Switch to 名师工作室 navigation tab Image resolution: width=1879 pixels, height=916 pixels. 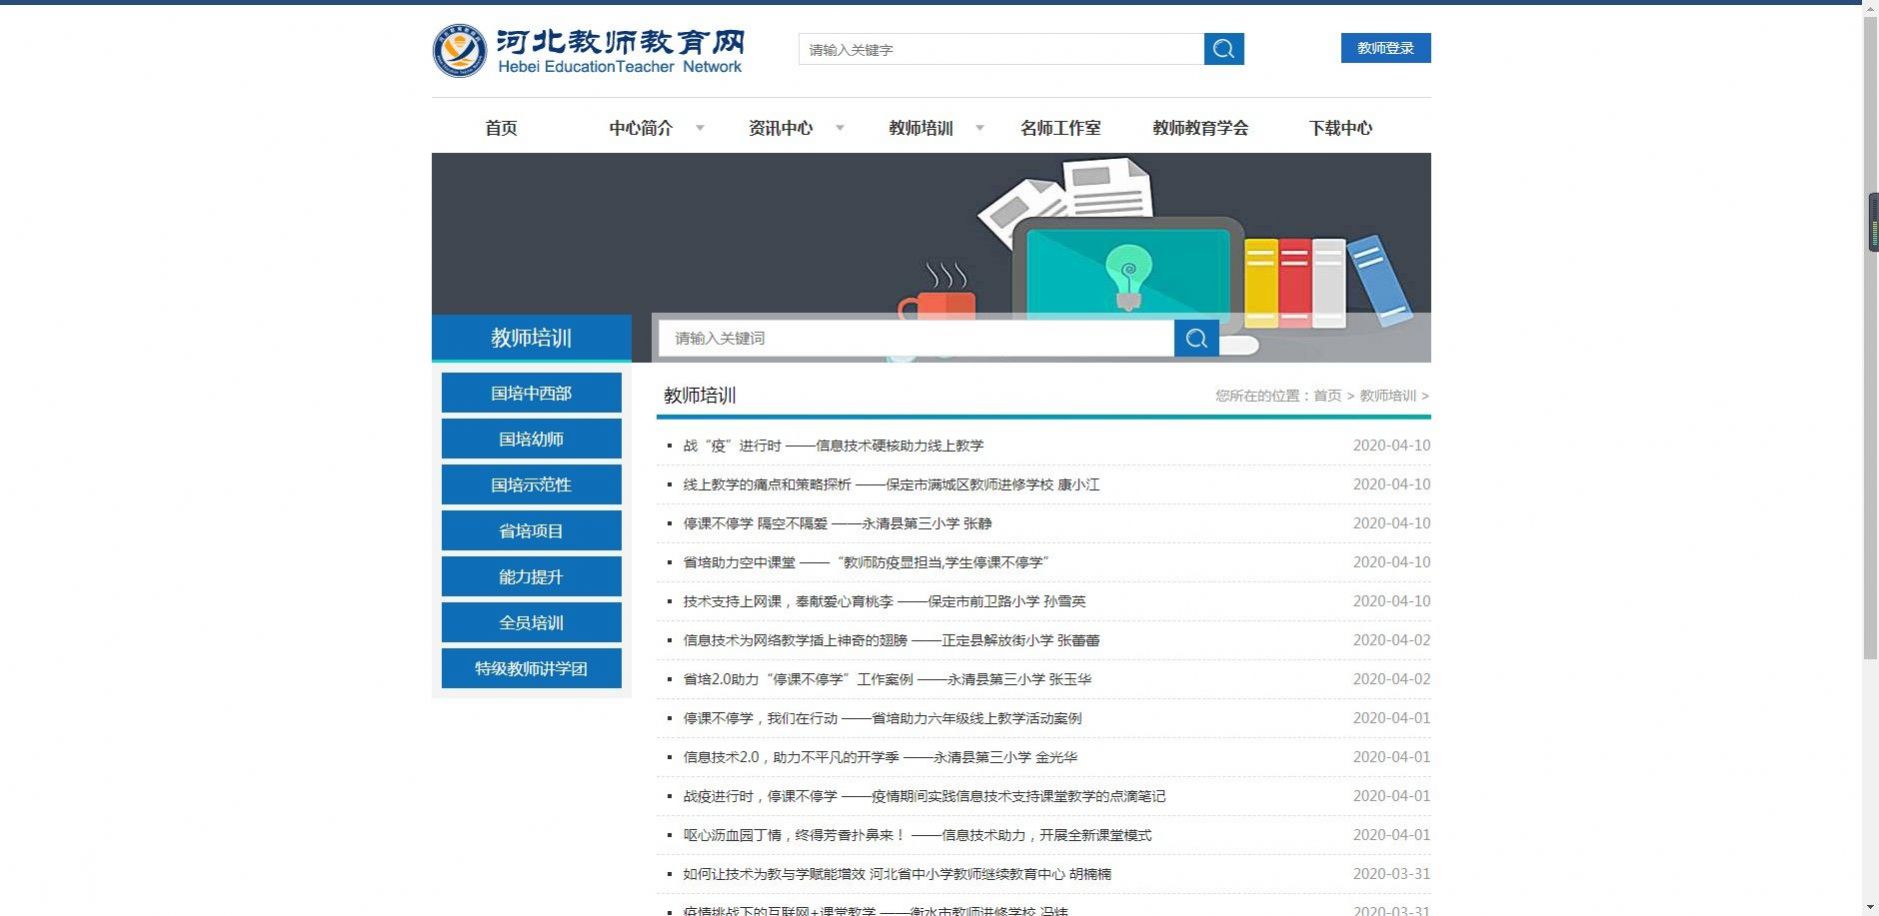[x=1060, y=127]
